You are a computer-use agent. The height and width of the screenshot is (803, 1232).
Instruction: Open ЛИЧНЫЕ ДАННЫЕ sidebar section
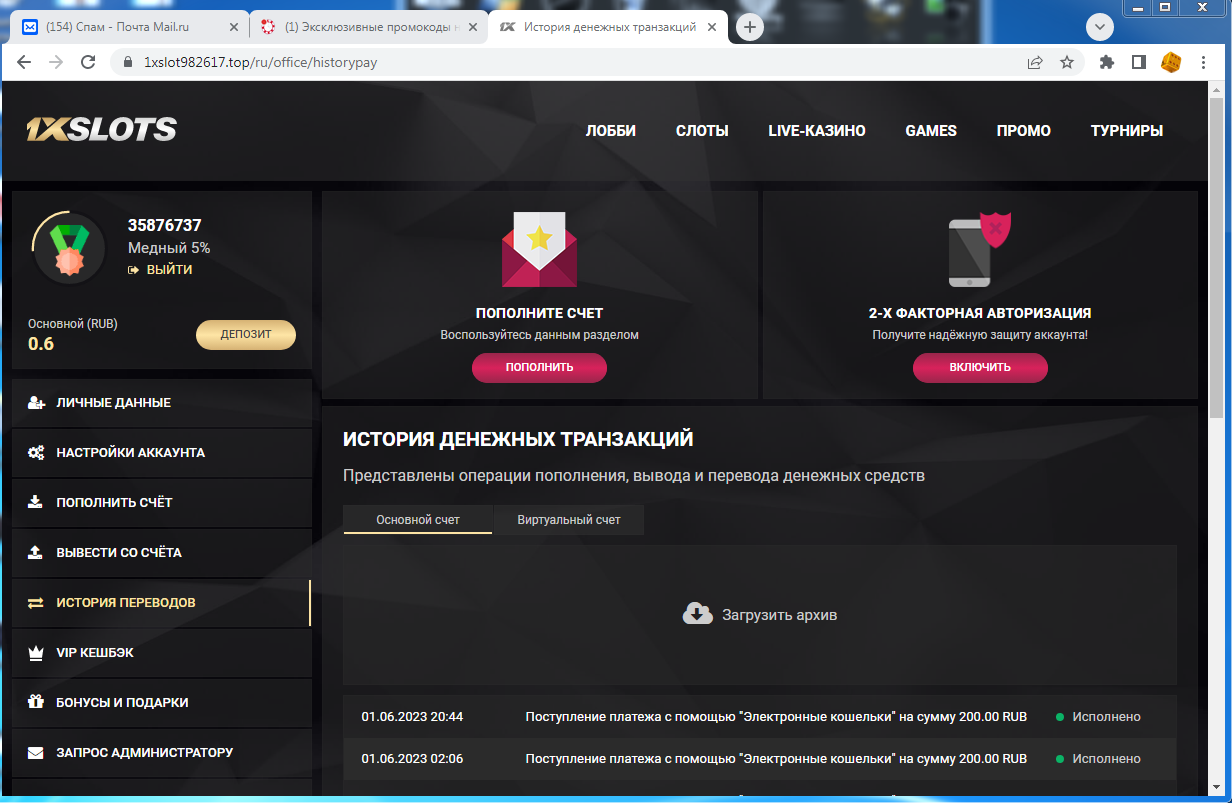[x=161, y=403]
